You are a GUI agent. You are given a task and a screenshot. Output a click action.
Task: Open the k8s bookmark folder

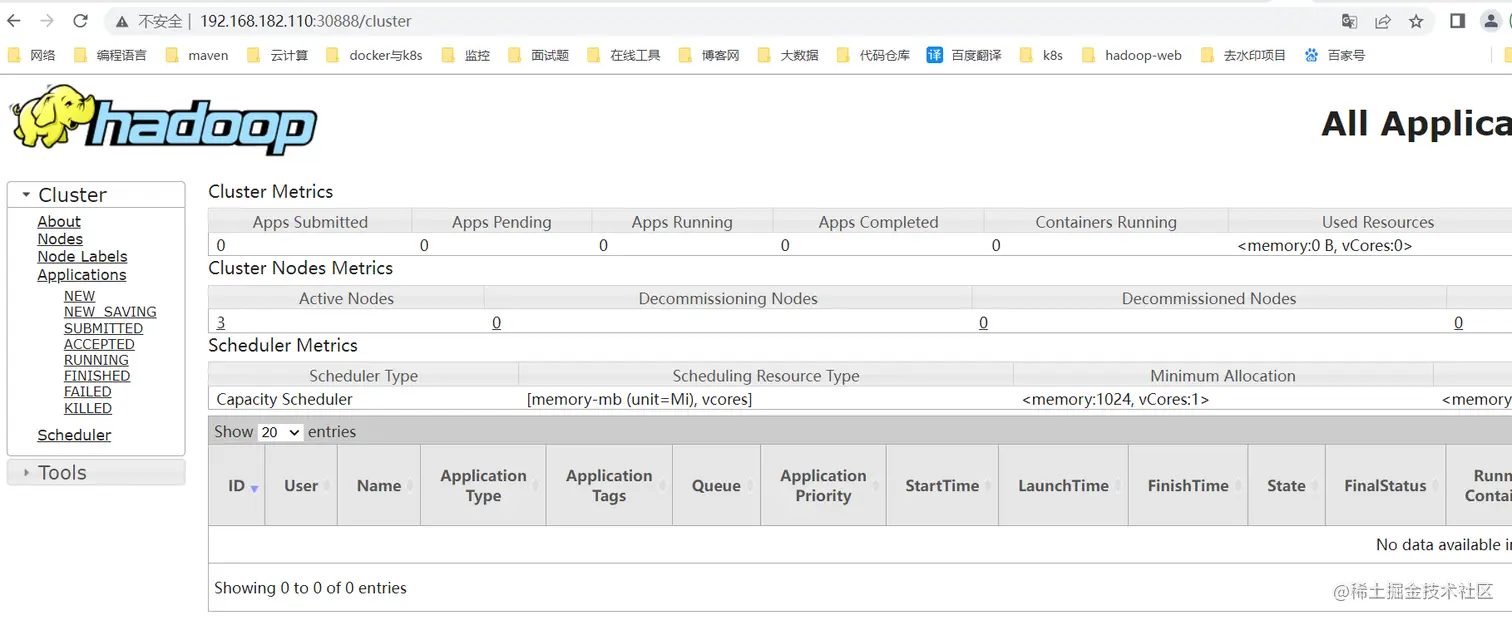point(1041,55)
